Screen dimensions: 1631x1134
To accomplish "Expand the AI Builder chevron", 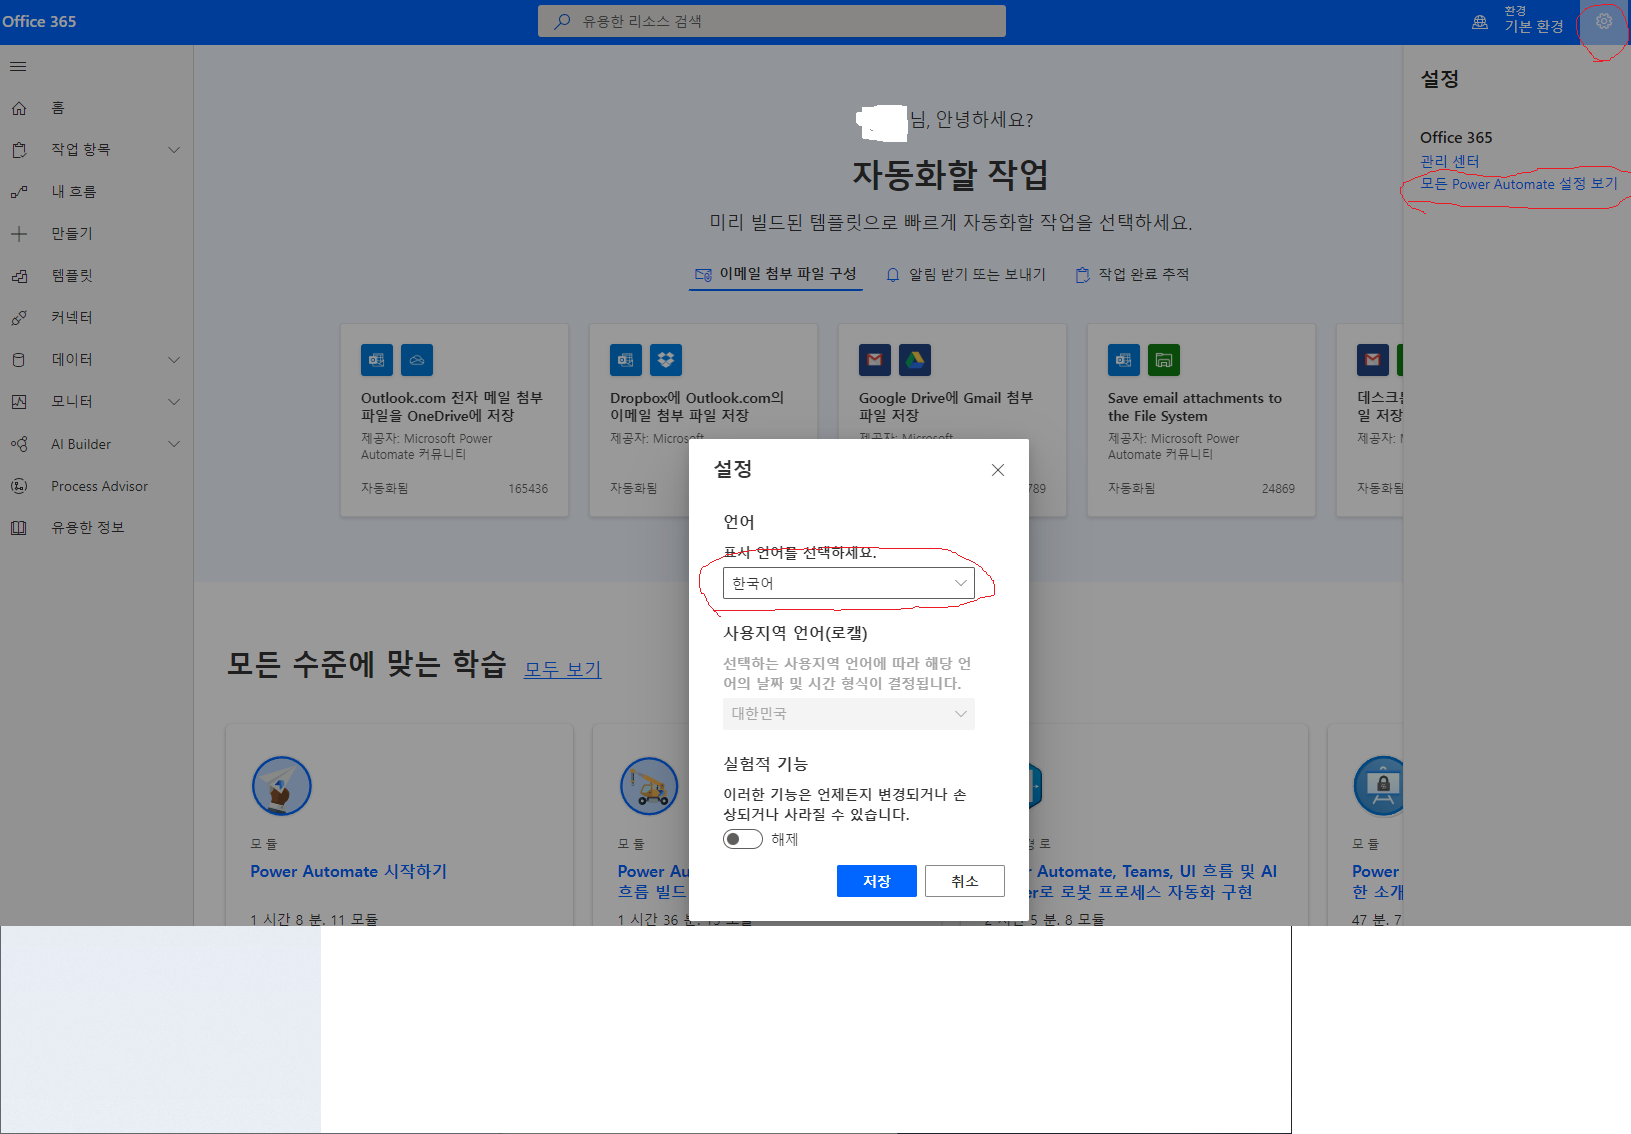I will 174,444.
